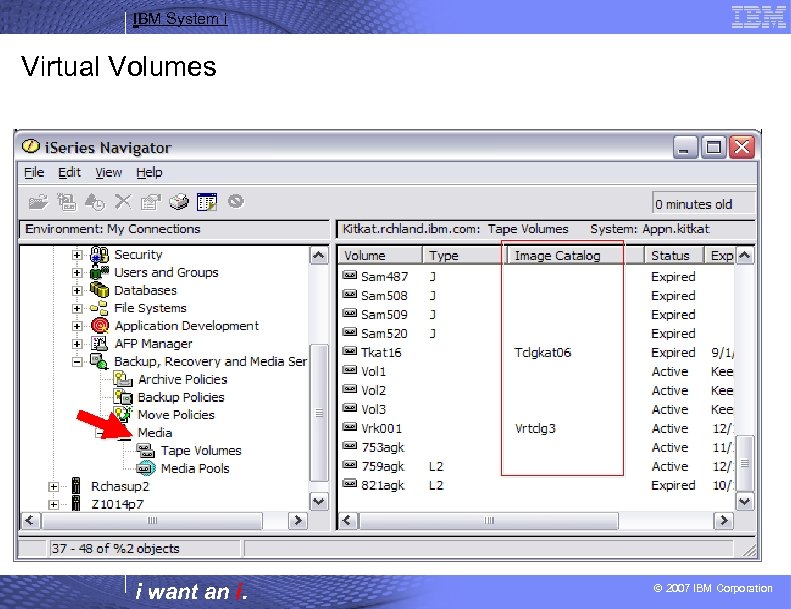Open the Help menu
791x609 pixels.
tap(149, 173)
